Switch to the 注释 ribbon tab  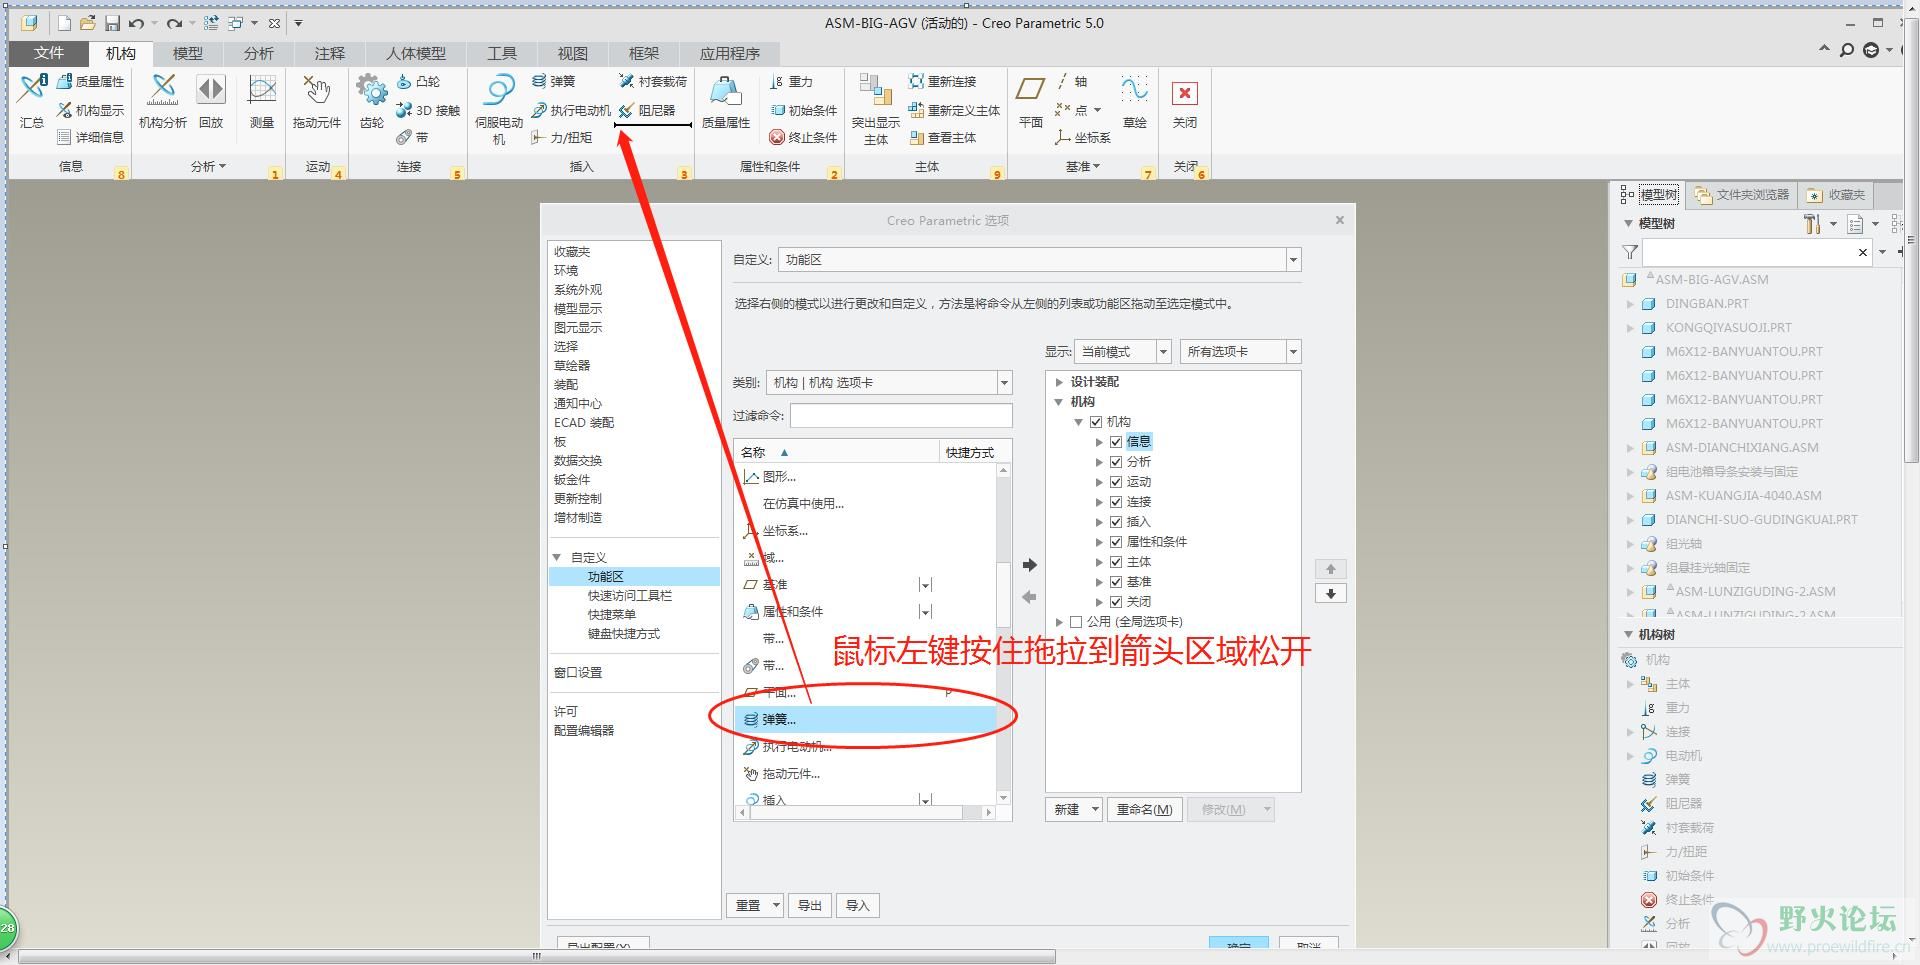click(x=329, y=53)
